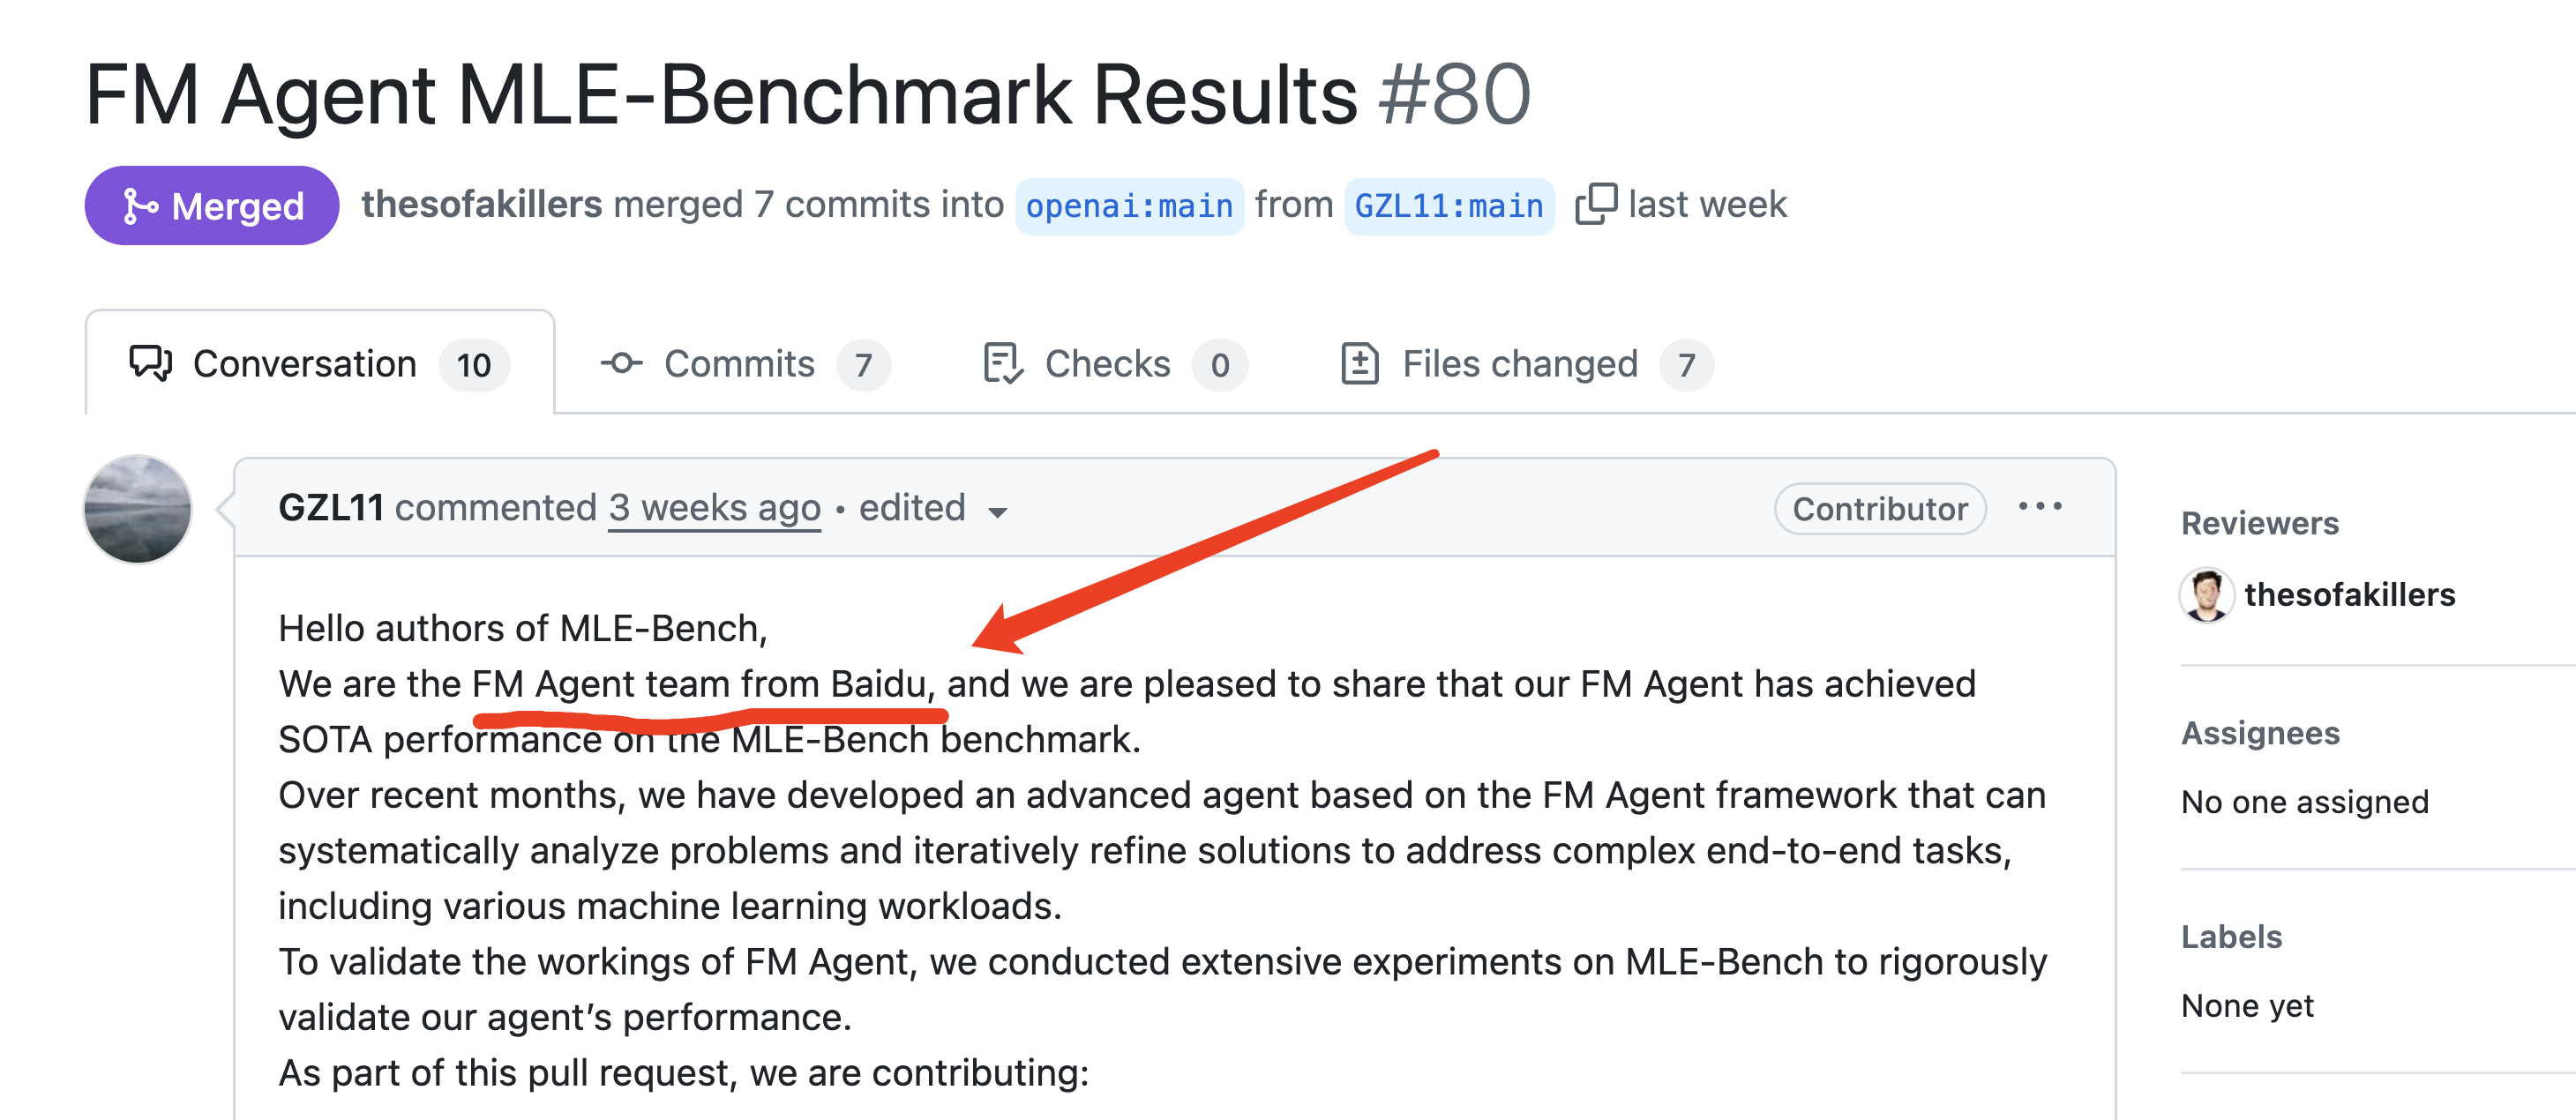The image size is (2576, 1120).
Task: Expand the "edited" history dropdown
Action: pyautogui.click(x=997, y=511)
